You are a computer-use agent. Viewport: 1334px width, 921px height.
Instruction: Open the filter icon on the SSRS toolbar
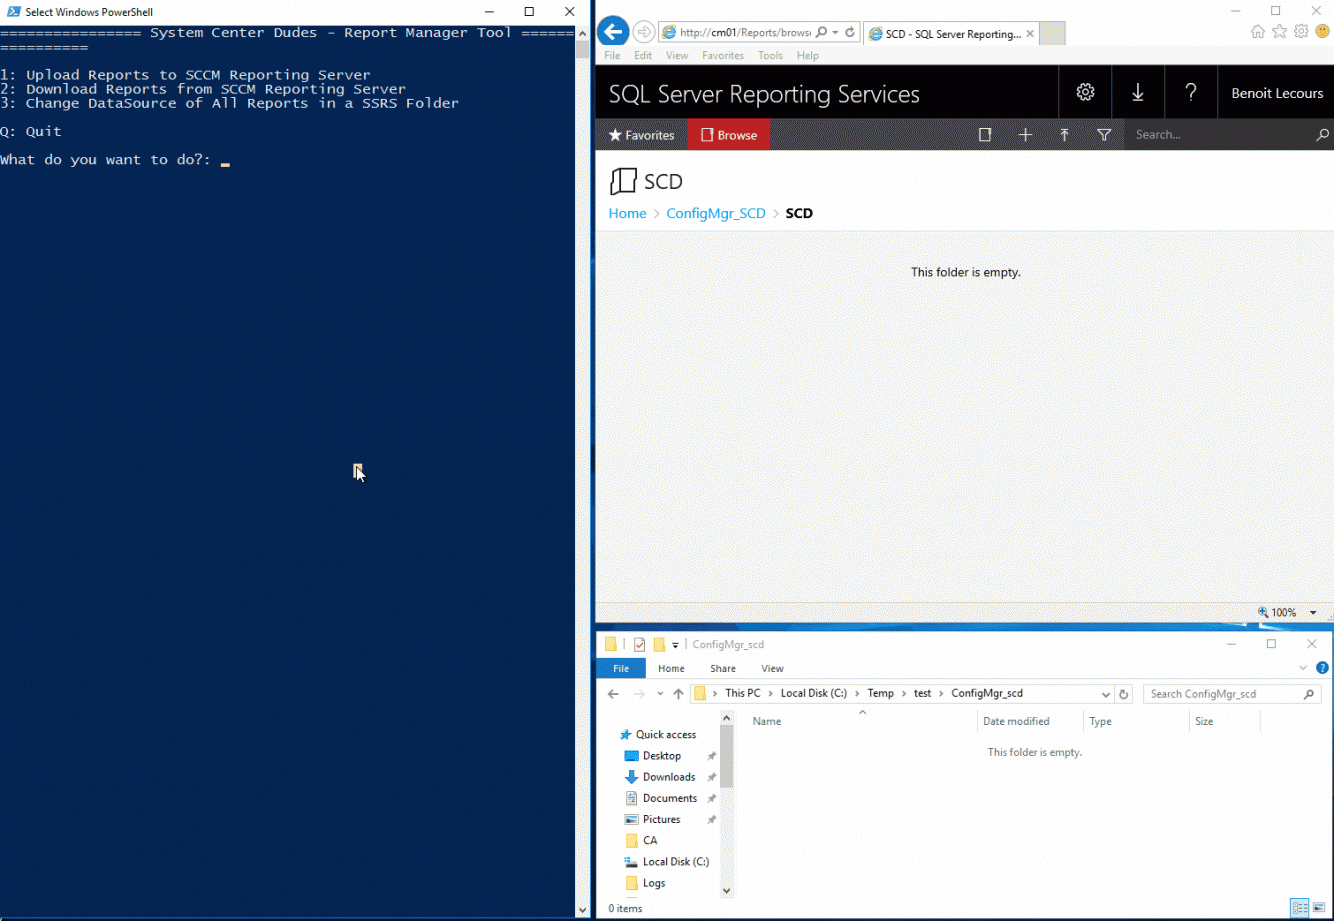(1103, 134)
